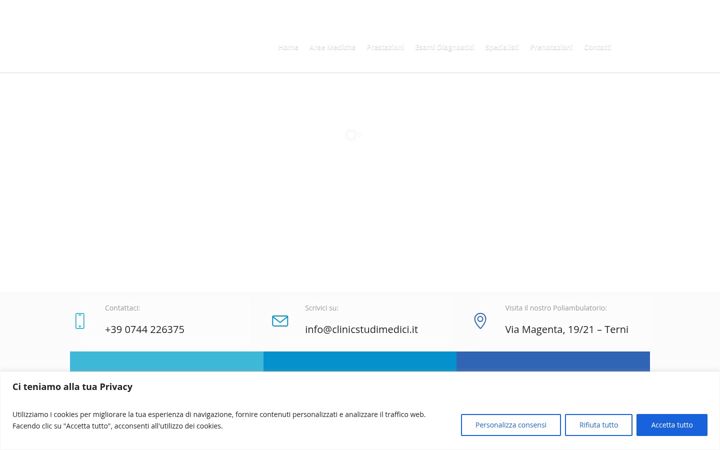Image resolution: width=720 pixels, height=450 pixels.
Task: Open the Home menu item
Action: tap(288, 47)
